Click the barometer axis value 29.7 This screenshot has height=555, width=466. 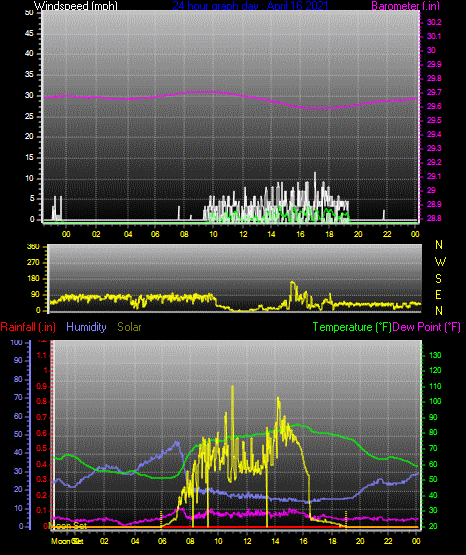coord(434,92)
